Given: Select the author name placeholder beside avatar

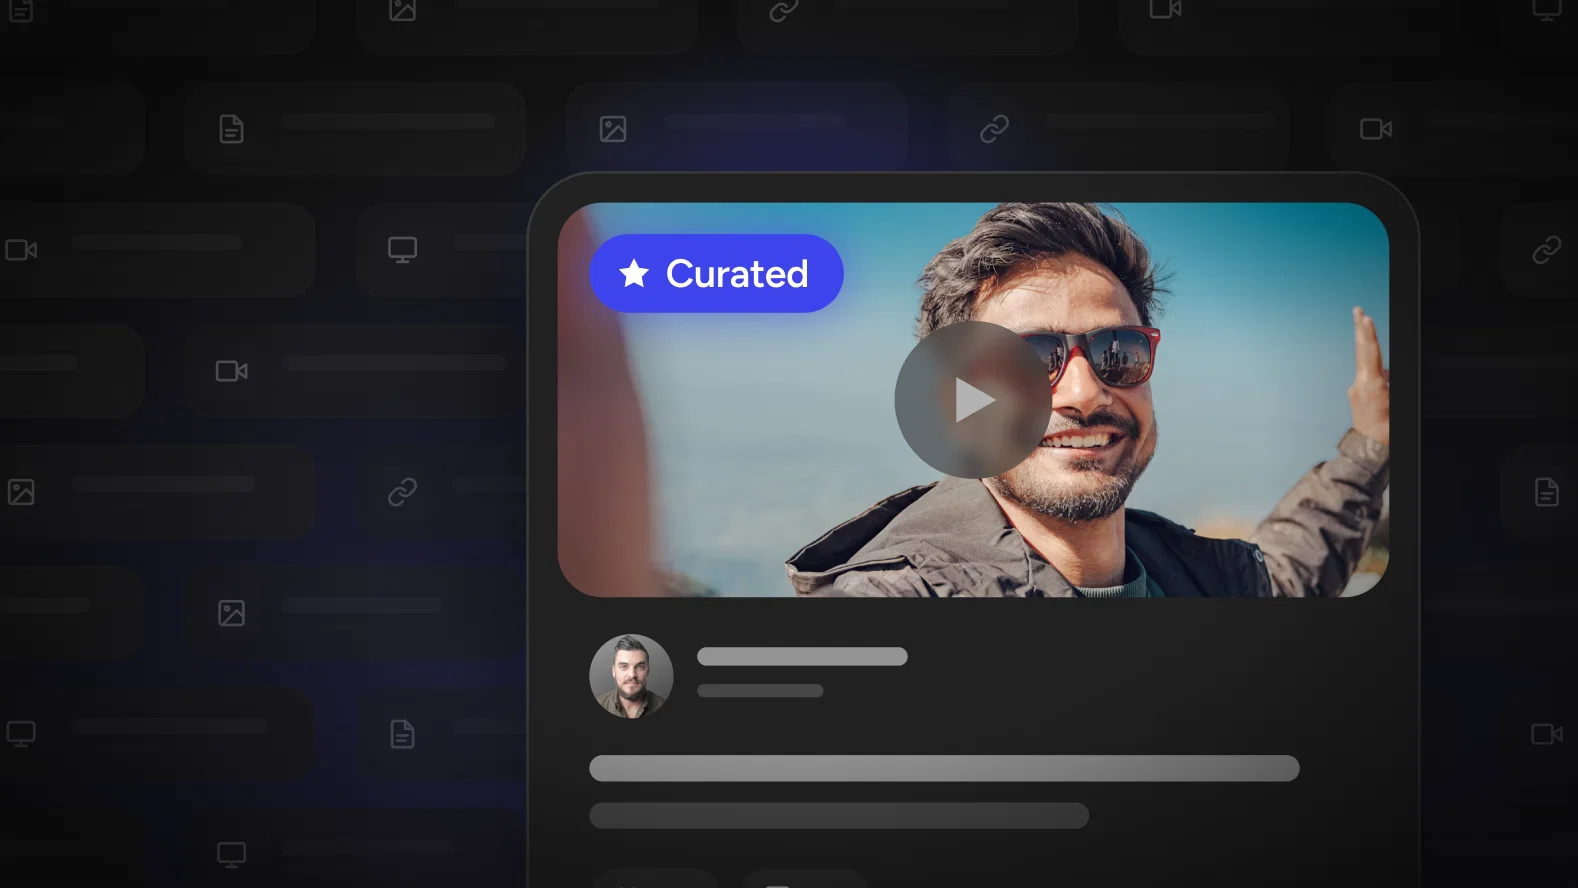Looking at the screenshot, I should pyautogui.click(x=802, y=656).
